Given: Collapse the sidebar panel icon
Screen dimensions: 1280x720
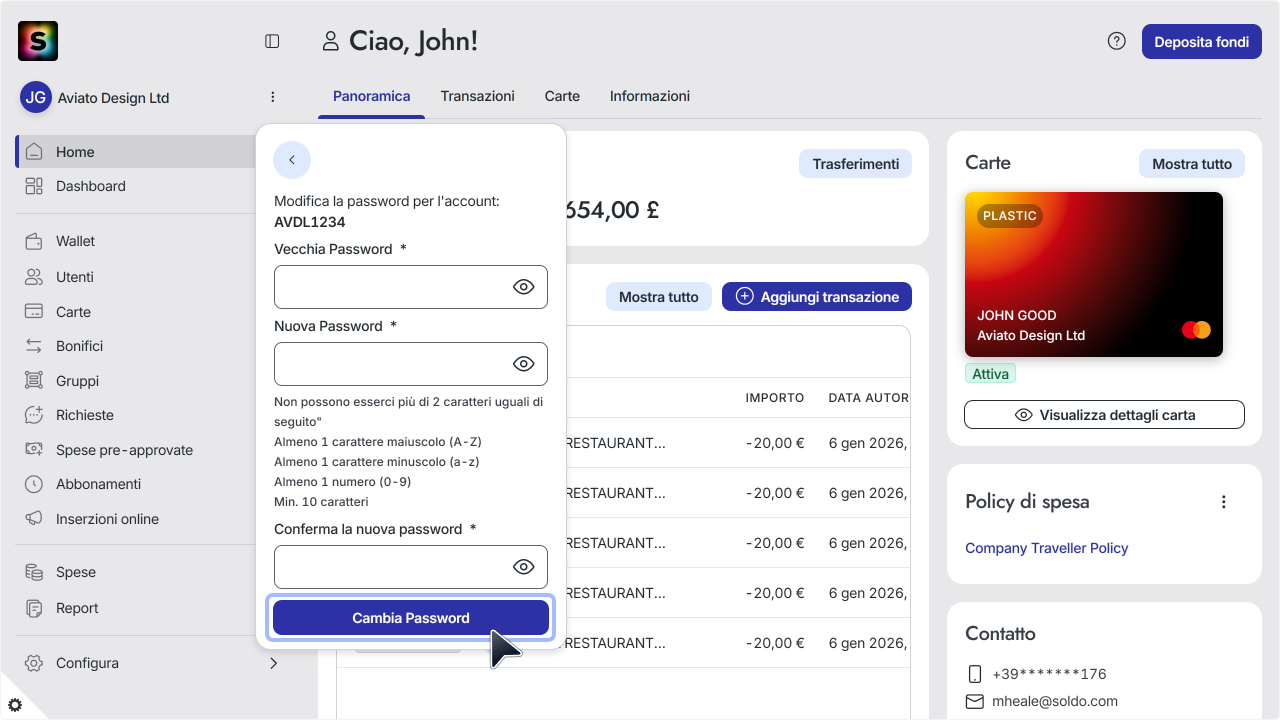Looking at the screenshot, I should (x=272, y=41).
